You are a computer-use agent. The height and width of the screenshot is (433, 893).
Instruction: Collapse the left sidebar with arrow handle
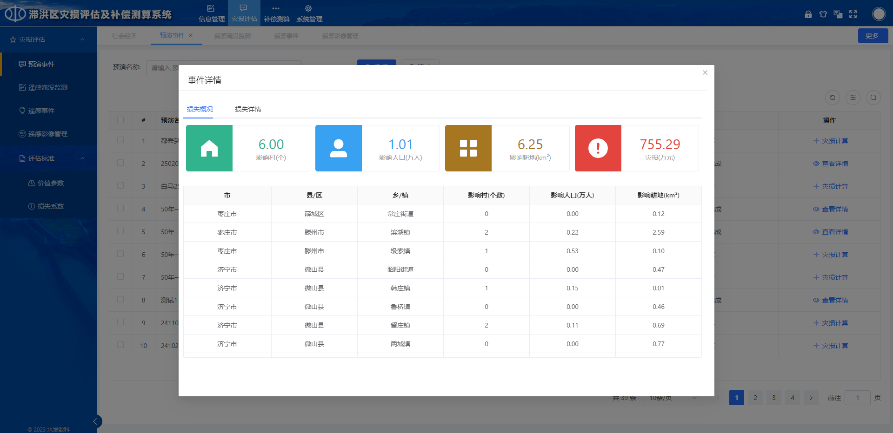97,421
